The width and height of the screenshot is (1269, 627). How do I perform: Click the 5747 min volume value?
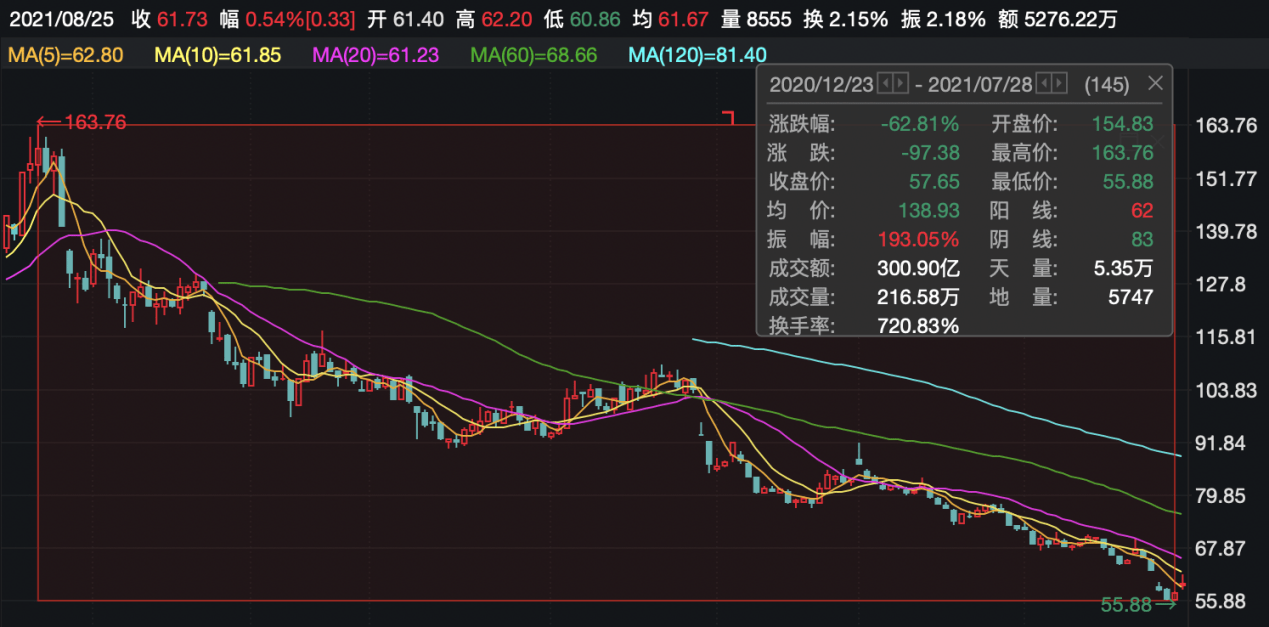[x=1130, y=297]
